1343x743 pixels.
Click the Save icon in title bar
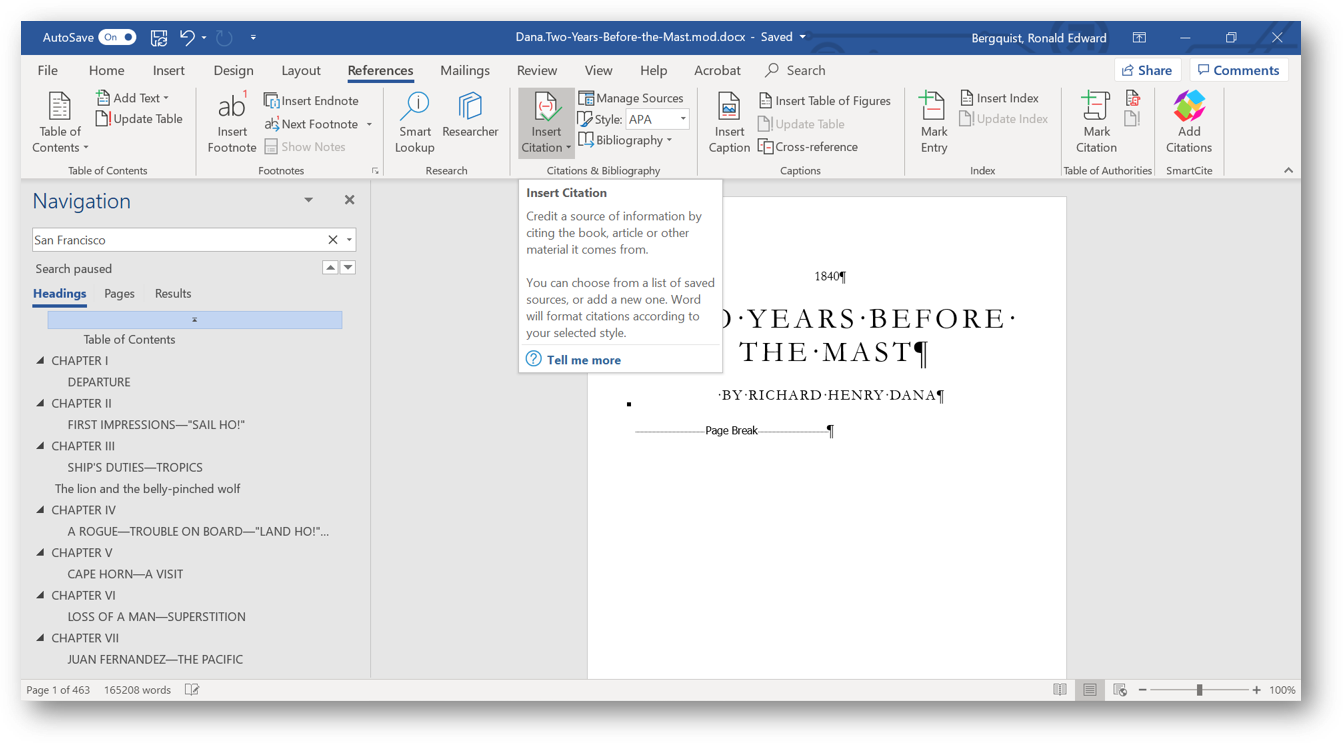pyautogui.click(x=159, y=38)
